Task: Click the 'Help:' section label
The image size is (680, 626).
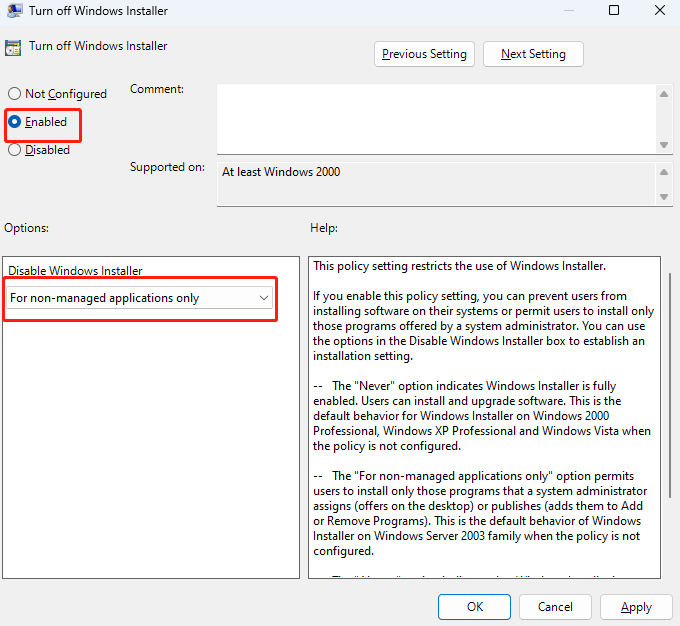Action: (x=324, y=228)
